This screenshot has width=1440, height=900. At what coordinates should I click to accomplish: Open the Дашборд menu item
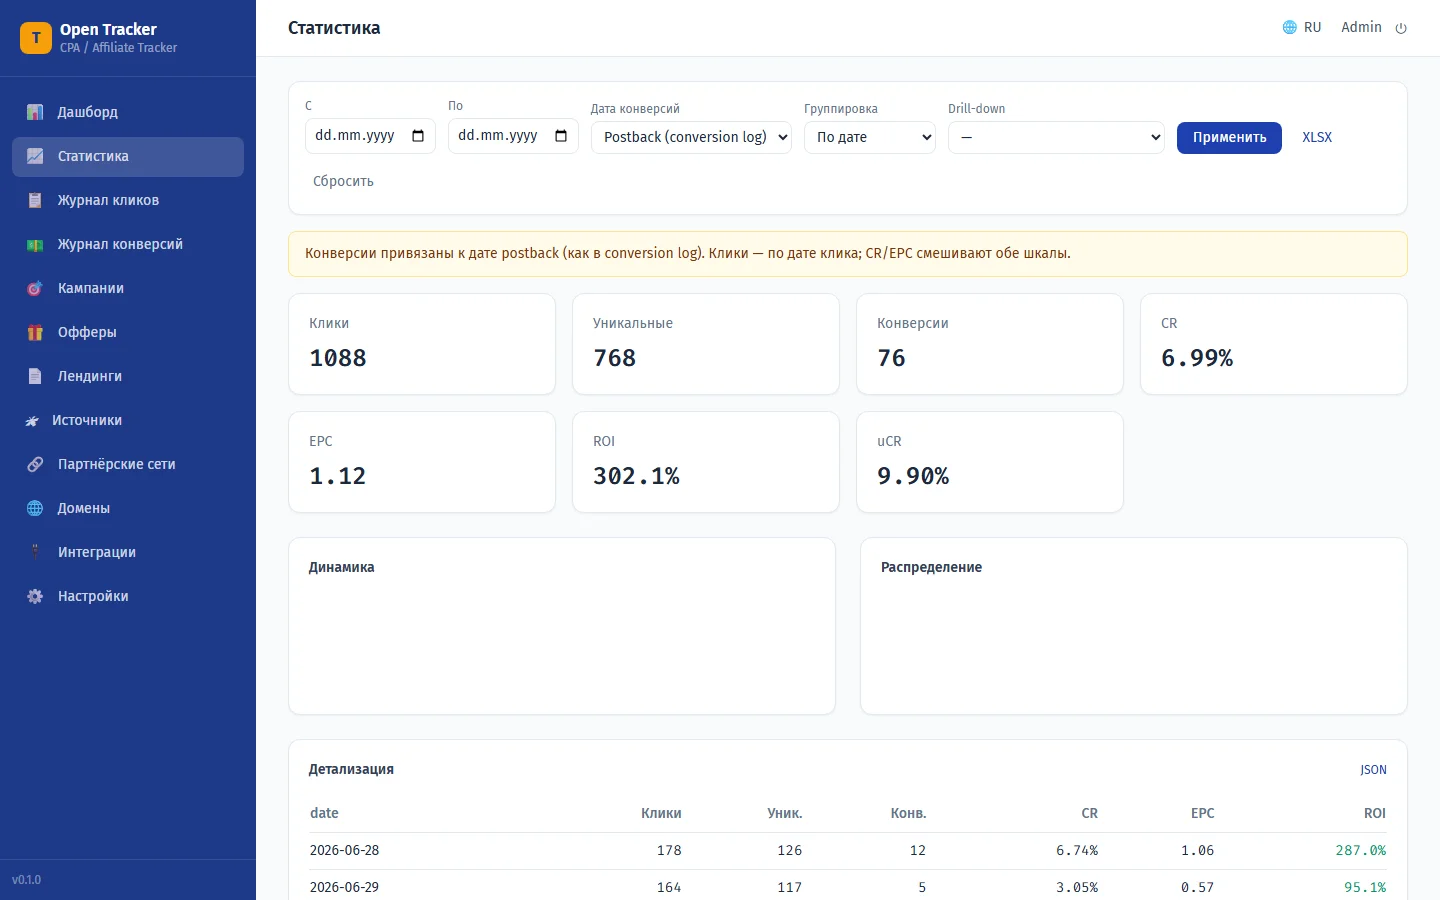pyautogui.click(x=128, y=112)
